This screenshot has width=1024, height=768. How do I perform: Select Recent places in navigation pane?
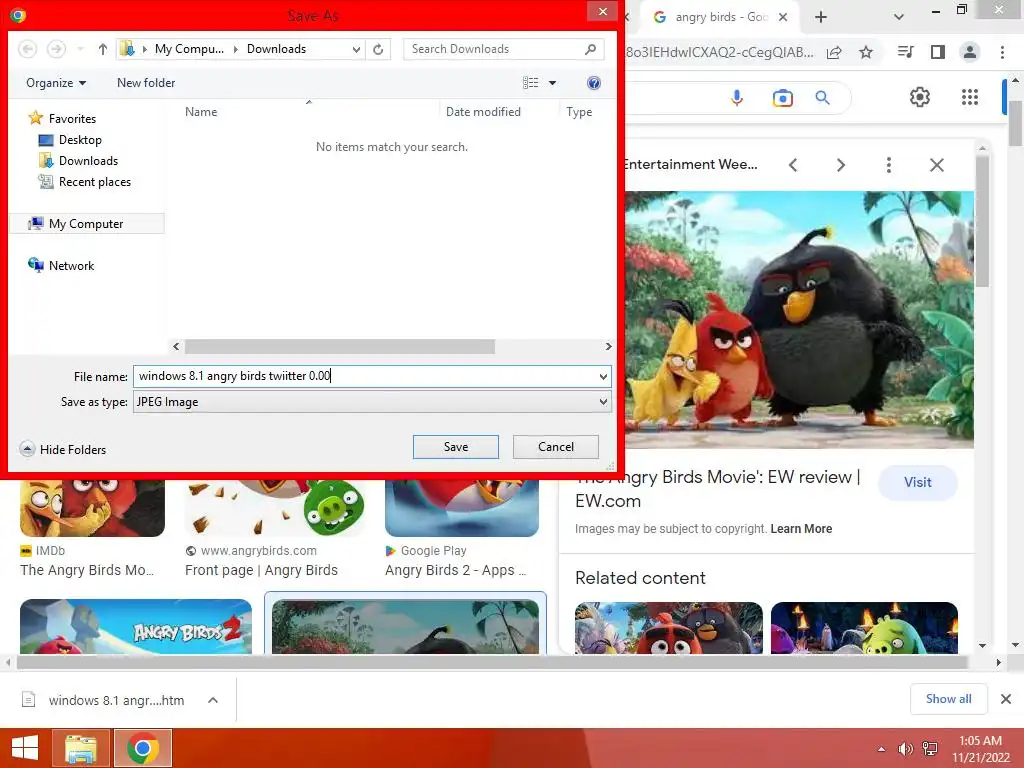click(85, 182)
